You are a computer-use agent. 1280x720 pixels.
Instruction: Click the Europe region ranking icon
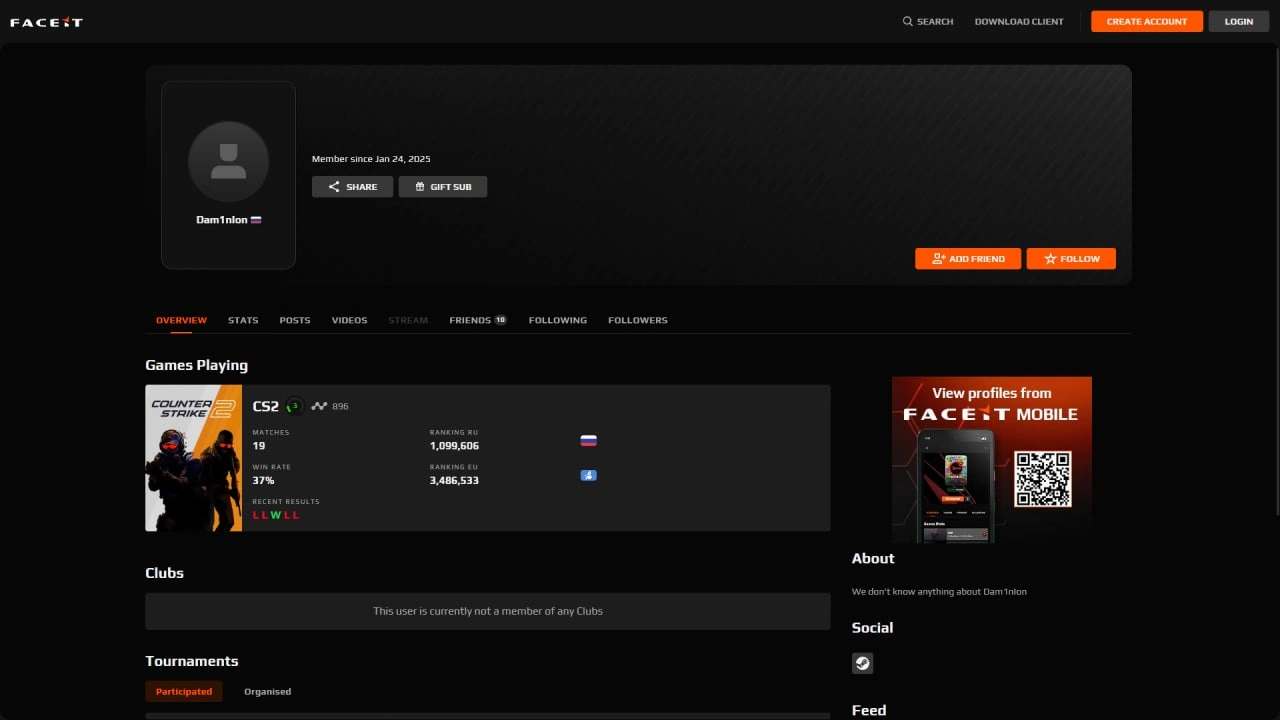point(588,476)
